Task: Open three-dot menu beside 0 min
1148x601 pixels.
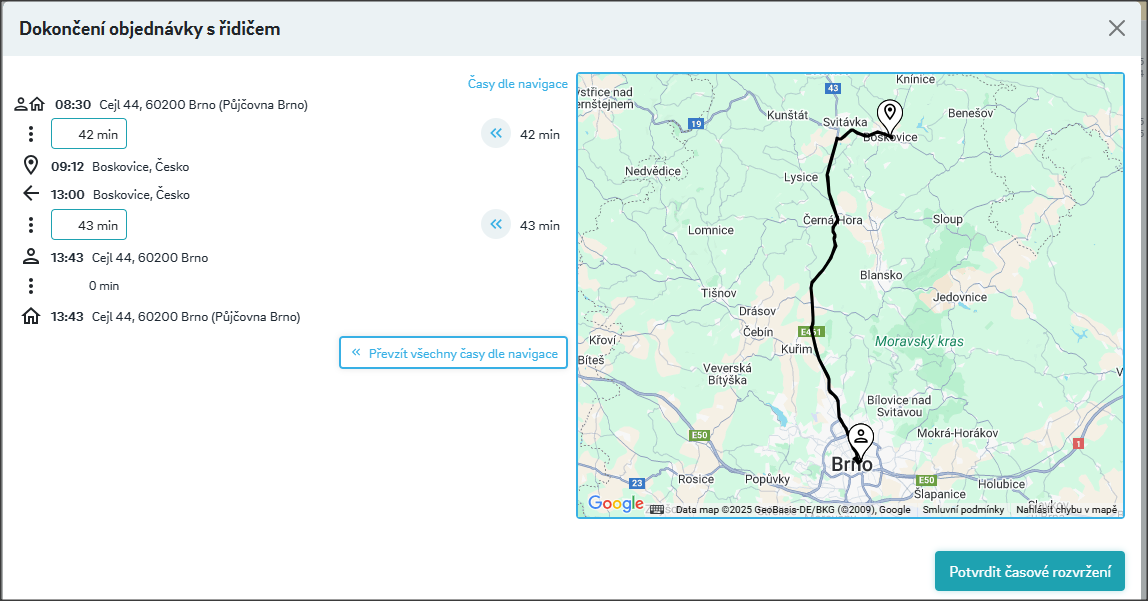Action: 31,286
